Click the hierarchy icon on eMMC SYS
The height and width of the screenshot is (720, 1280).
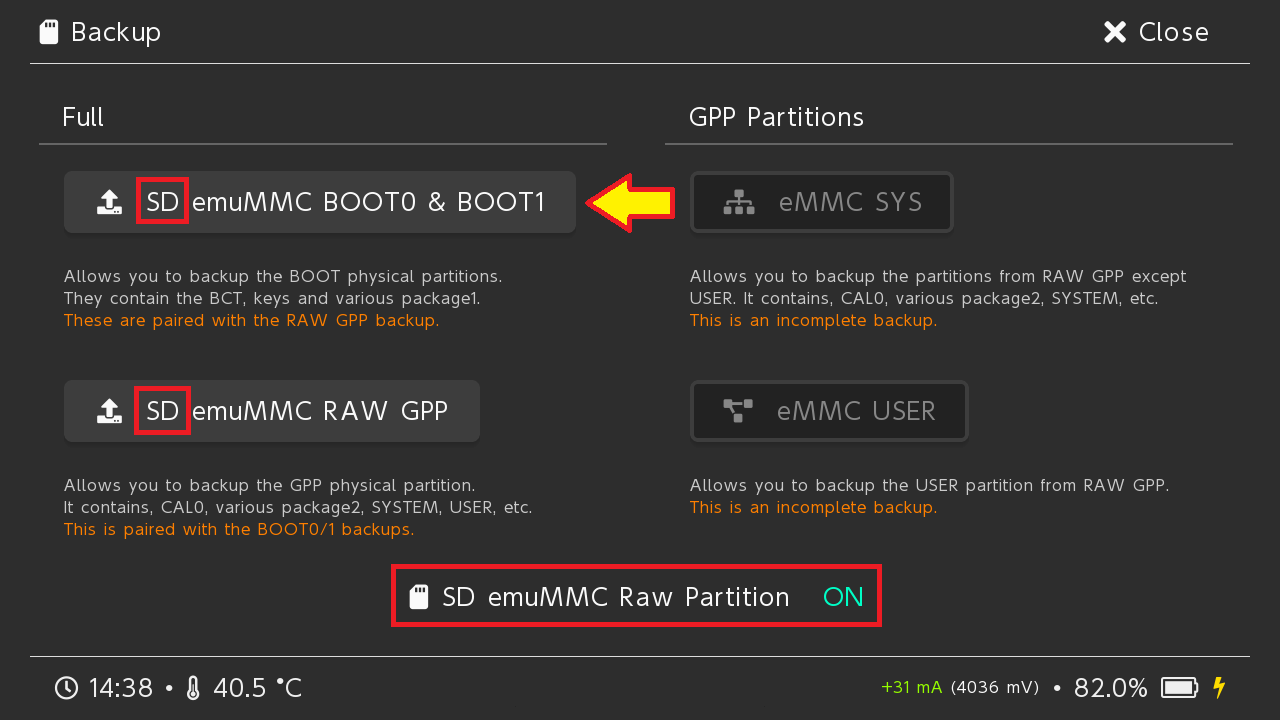pos(739,203)
